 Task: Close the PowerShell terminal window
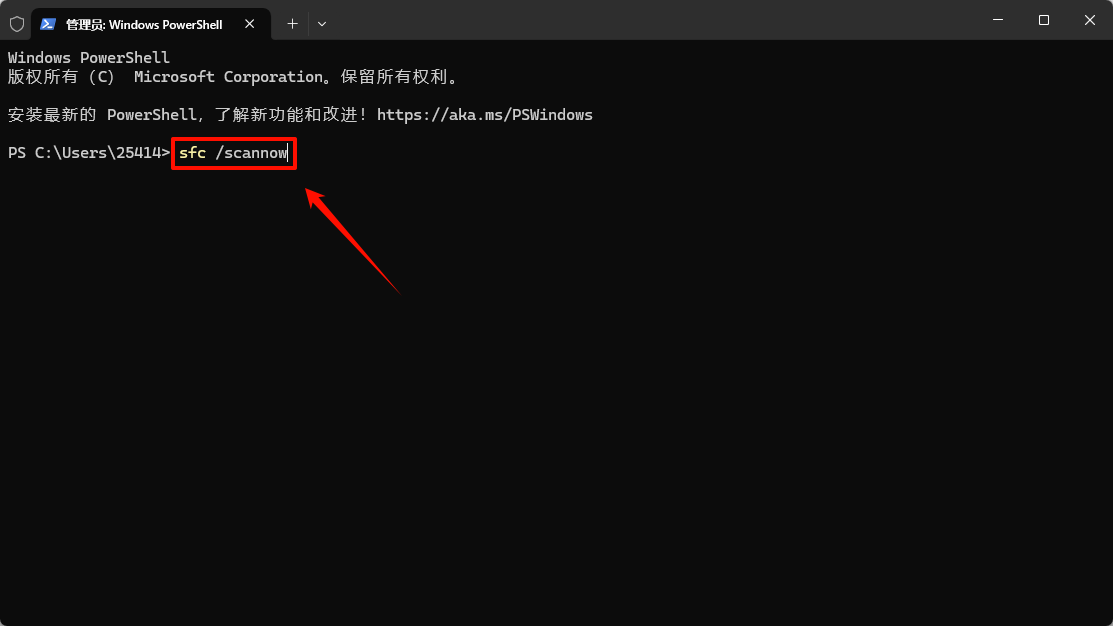[1089, 20]
